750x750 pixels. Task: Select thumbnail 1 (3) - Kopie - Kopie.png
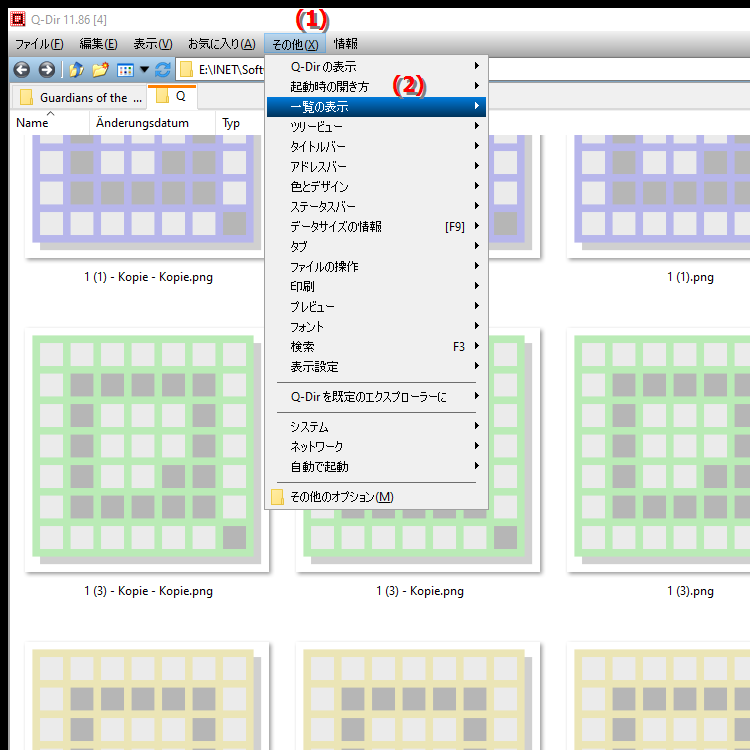click(146, 450)
